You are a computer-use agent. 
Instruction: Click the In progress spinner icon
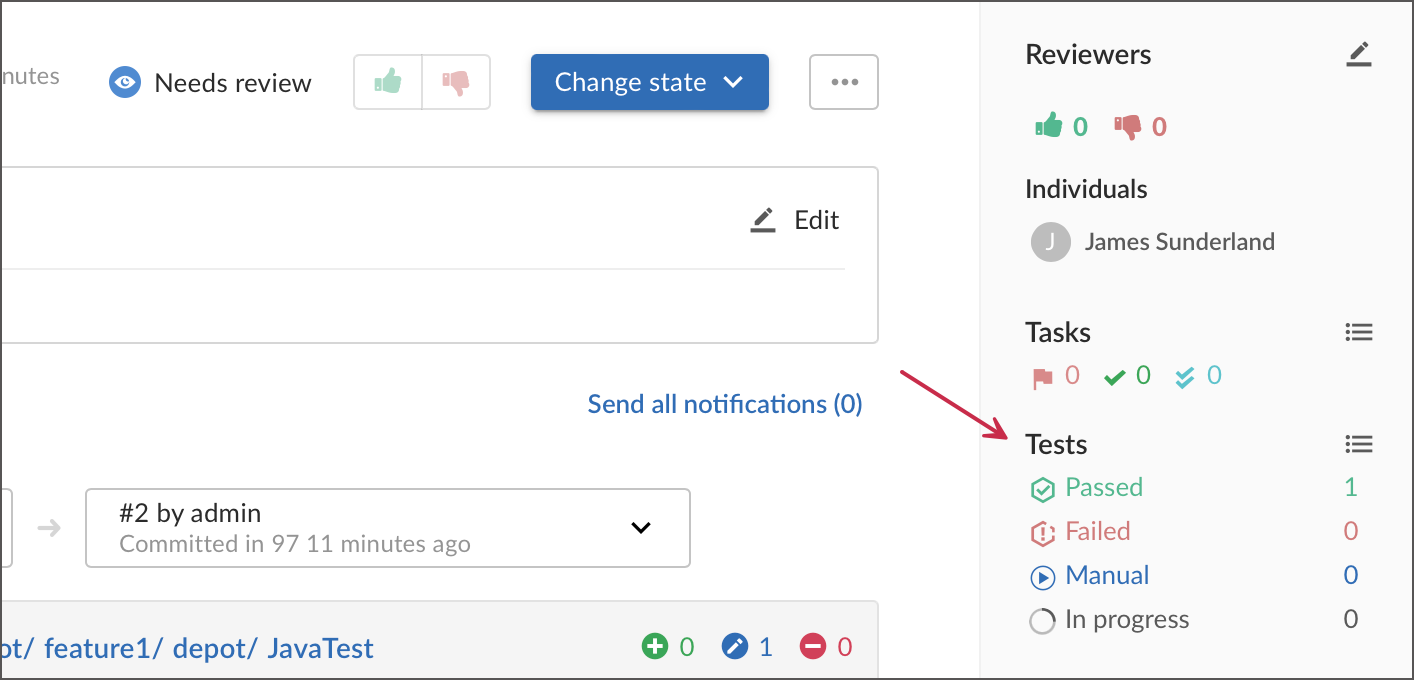[x=1043, y=621]
